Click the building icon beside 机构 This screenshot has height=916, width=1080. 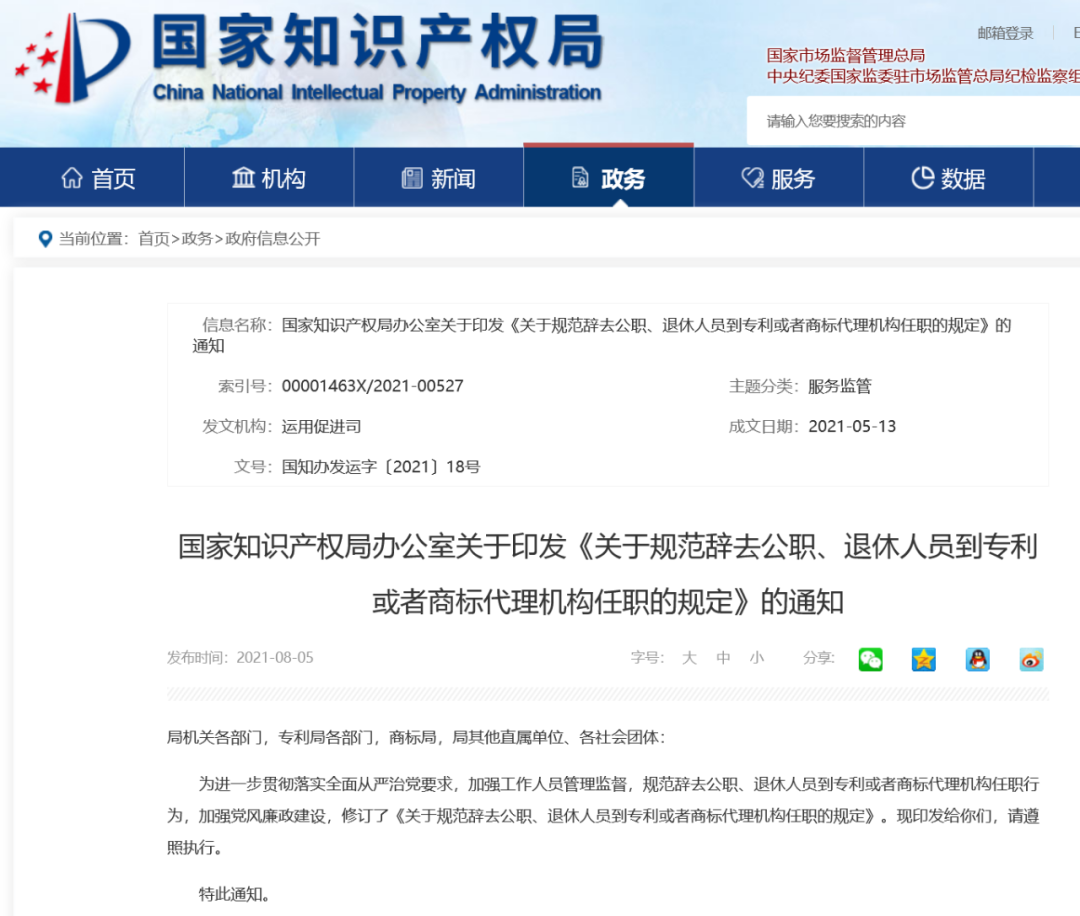pos(242,178)
